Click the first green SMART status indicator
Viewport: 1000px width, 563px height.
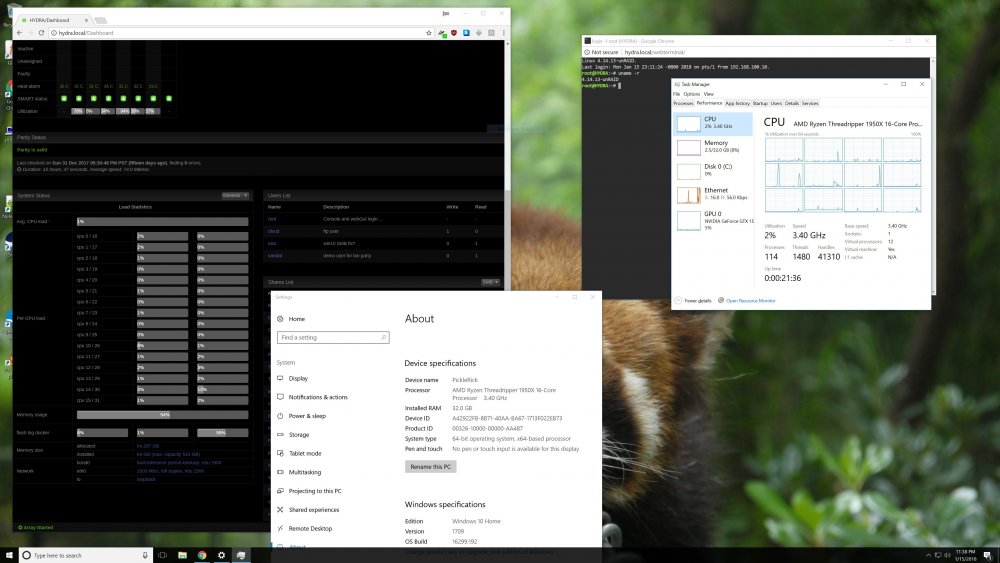click(x=64, y=98)
